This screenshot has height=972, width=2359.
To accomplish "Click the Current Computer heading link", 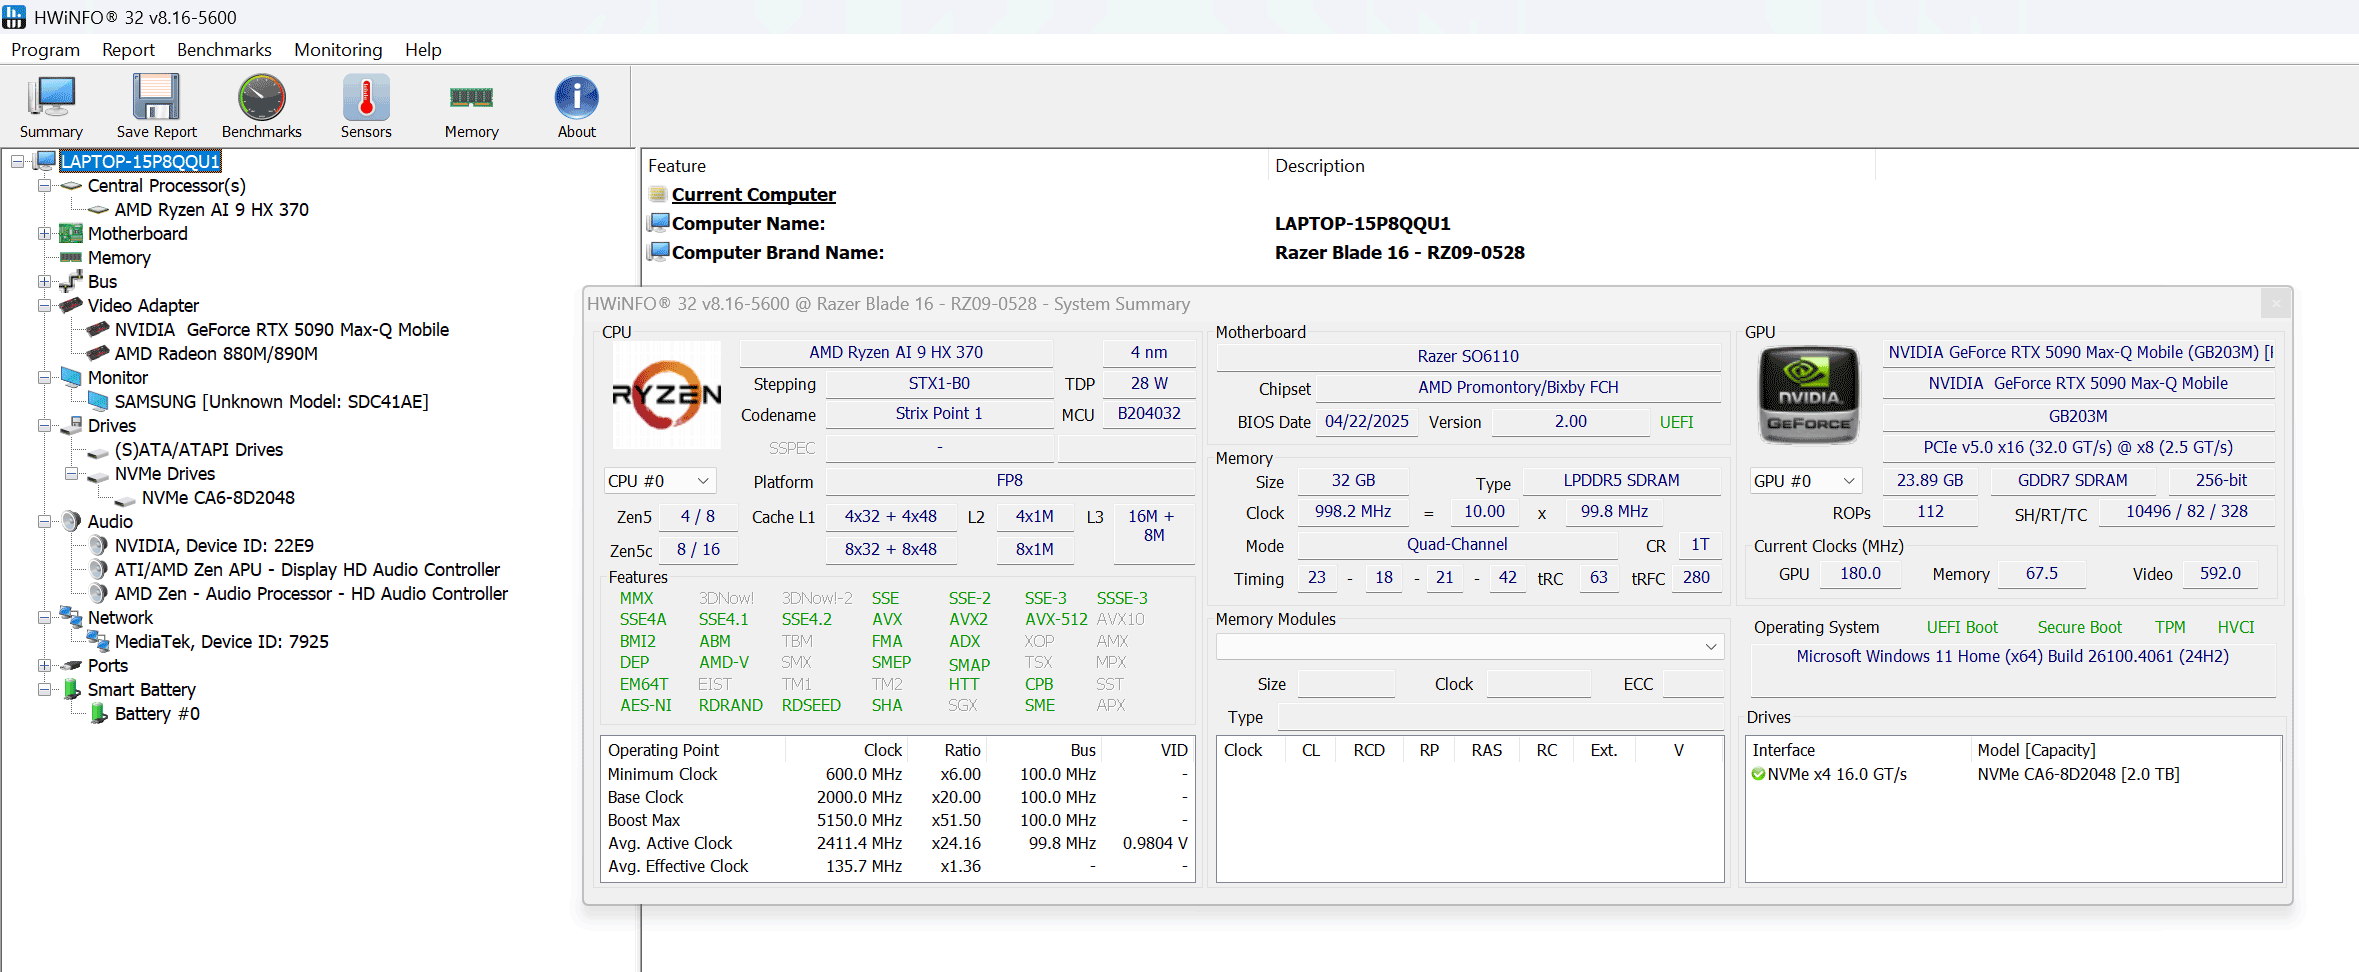I will (753, 194).
